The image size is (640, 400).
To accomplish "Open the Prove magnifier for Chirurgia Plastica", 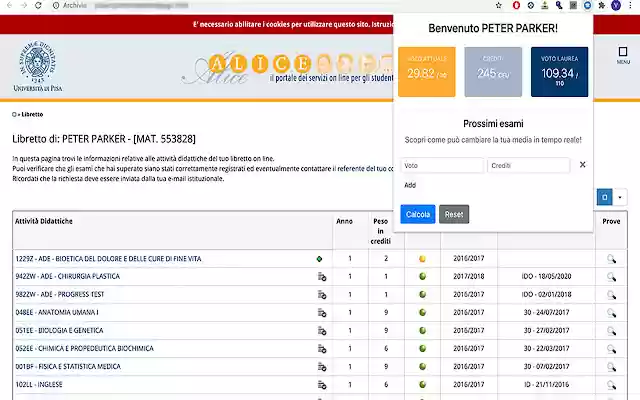I will tap(612, 277).
